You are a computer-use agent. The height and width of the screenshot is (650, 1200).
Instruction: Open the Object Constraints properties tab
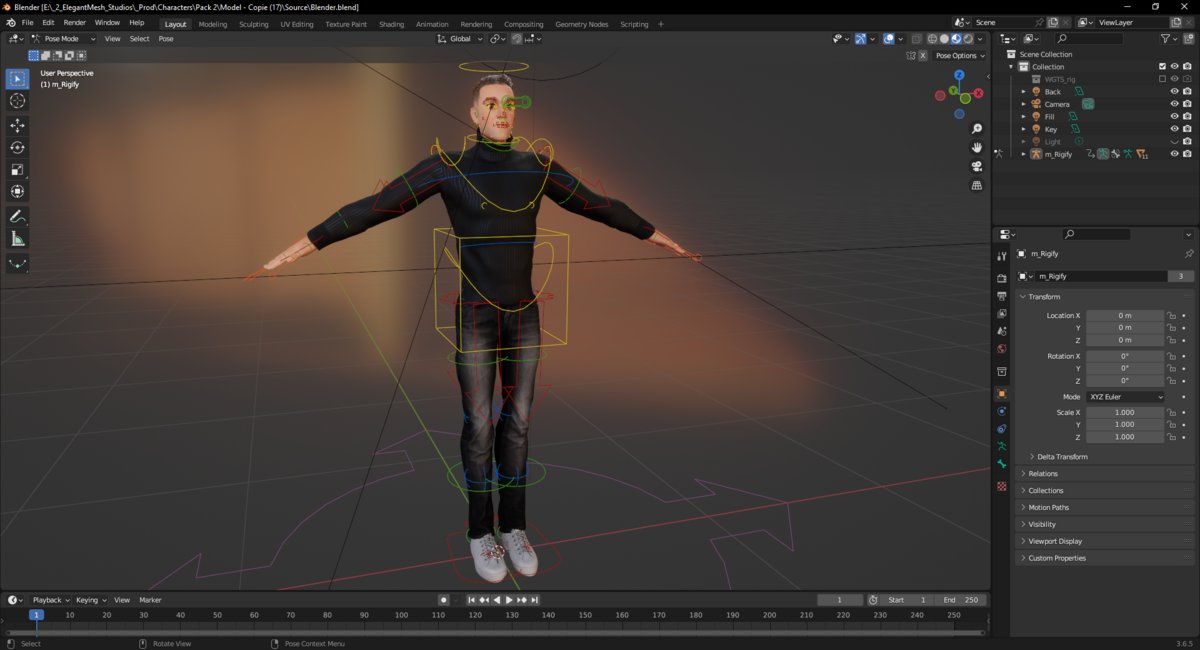(1002, 429)
